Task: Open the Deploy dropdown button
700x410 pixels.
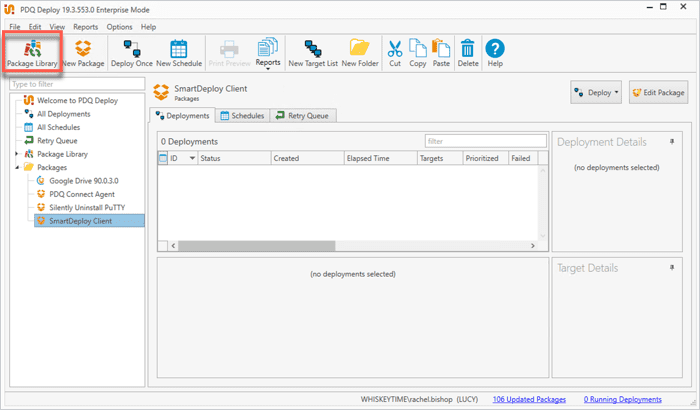Action: pyautogui.click(x=596, y=92)
